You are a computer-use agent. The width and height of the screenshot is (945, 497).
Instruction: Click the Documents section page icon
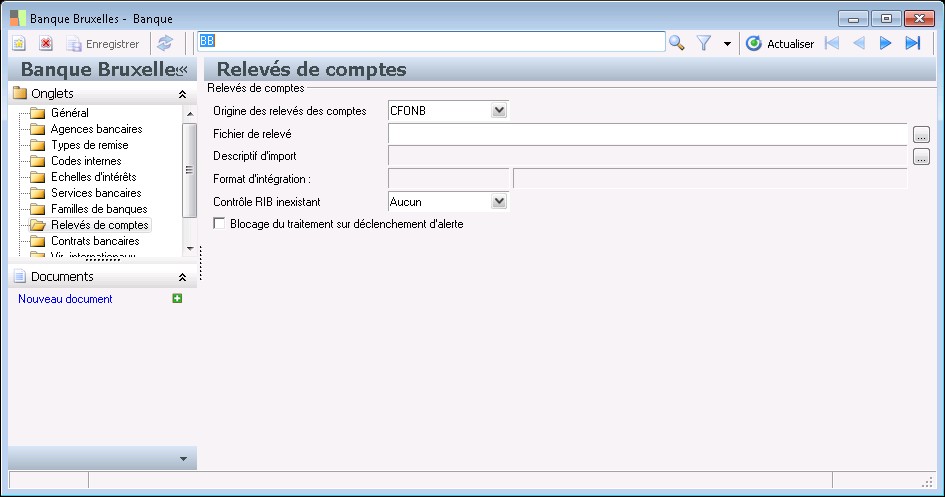19,277
